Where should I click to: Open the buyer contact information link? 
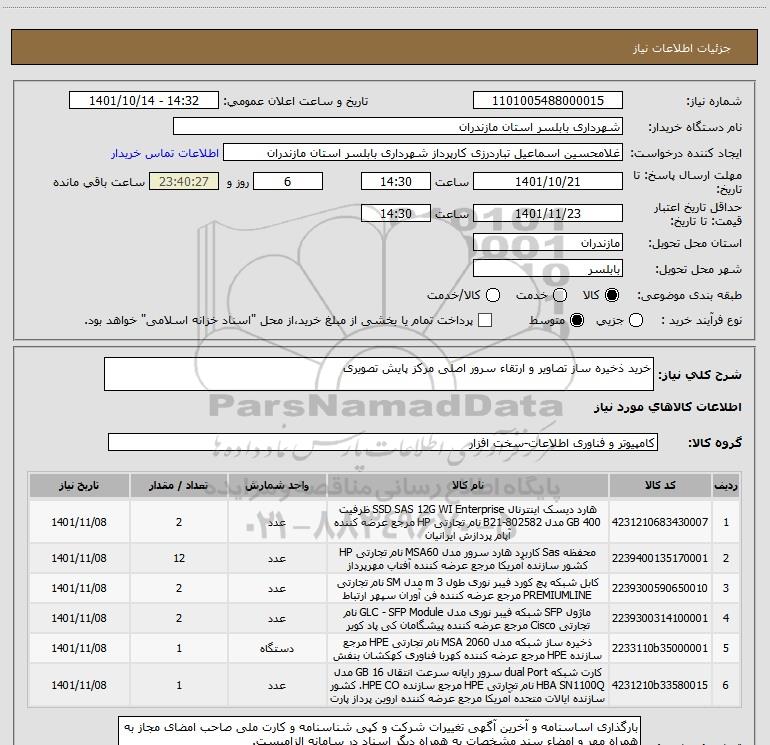pos(165,153)
